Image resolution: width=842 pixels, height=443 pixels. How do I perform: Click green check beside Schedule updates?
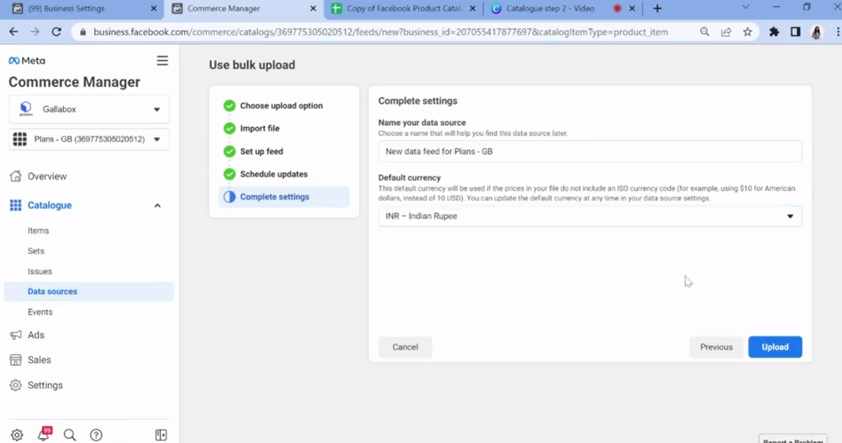coord(229,174)
